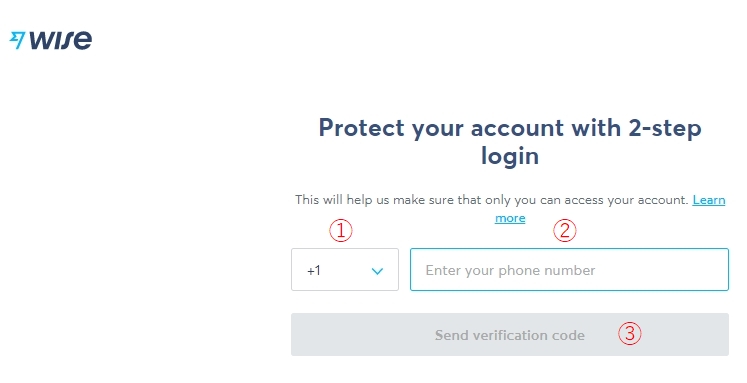Viewport: 747px width, 383px height.
Task: Click the word 'login' in heading
Action: [510, 156]
